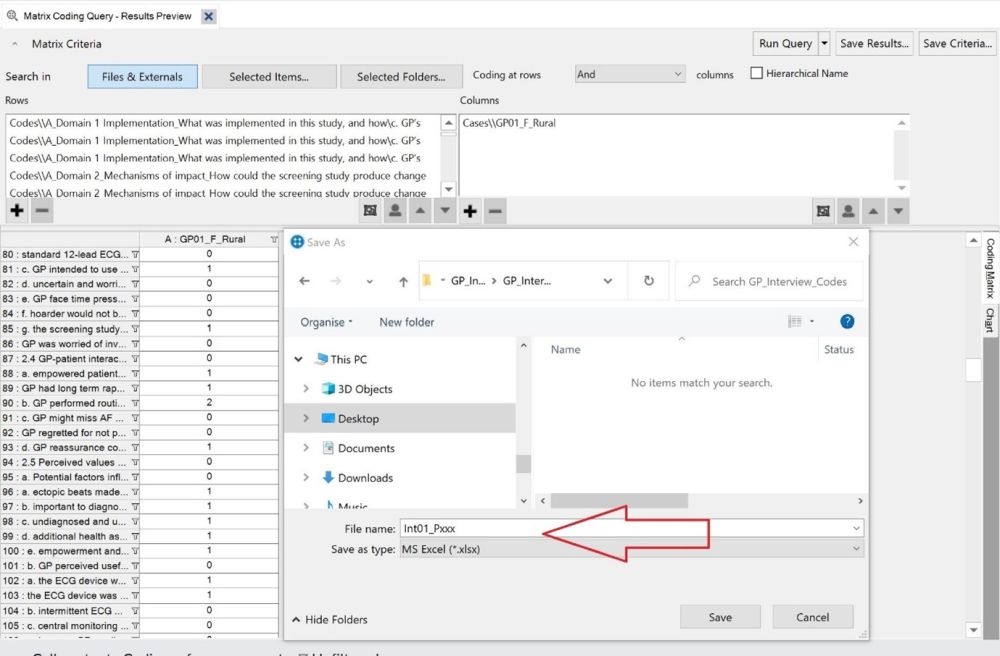Expand the Documents tree node
The width and height of the screenshot is (1000, 656).
point(306,449)
